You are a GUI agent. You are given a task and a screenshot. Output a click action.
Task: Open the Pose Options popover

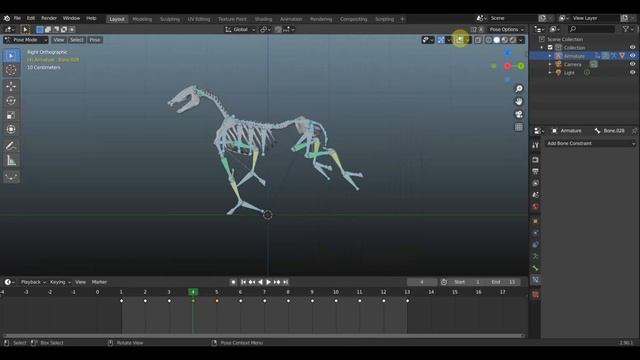[x=507, y=29]
